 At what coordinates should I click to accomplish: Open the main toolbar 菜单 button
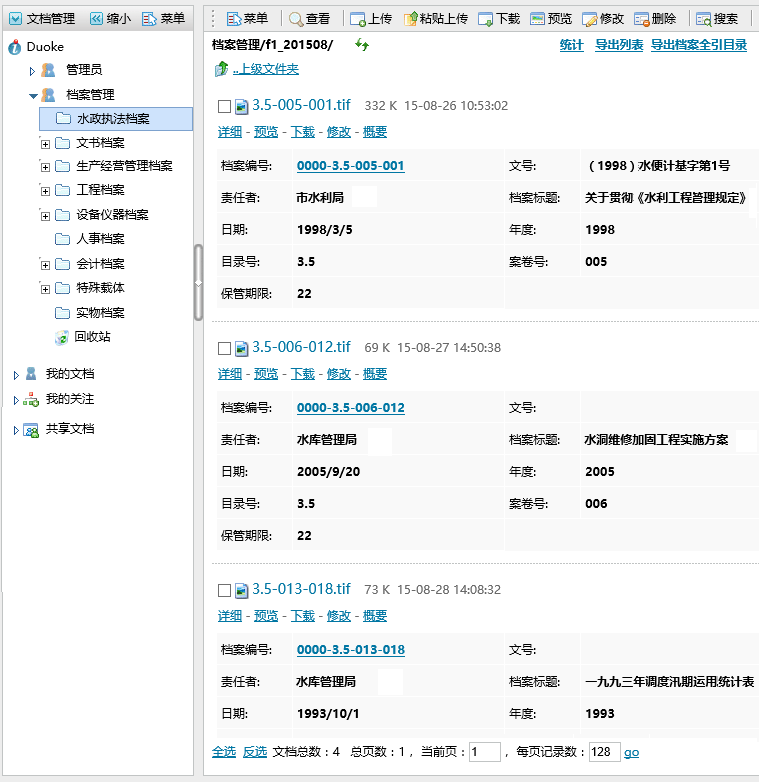click(247, 19)
